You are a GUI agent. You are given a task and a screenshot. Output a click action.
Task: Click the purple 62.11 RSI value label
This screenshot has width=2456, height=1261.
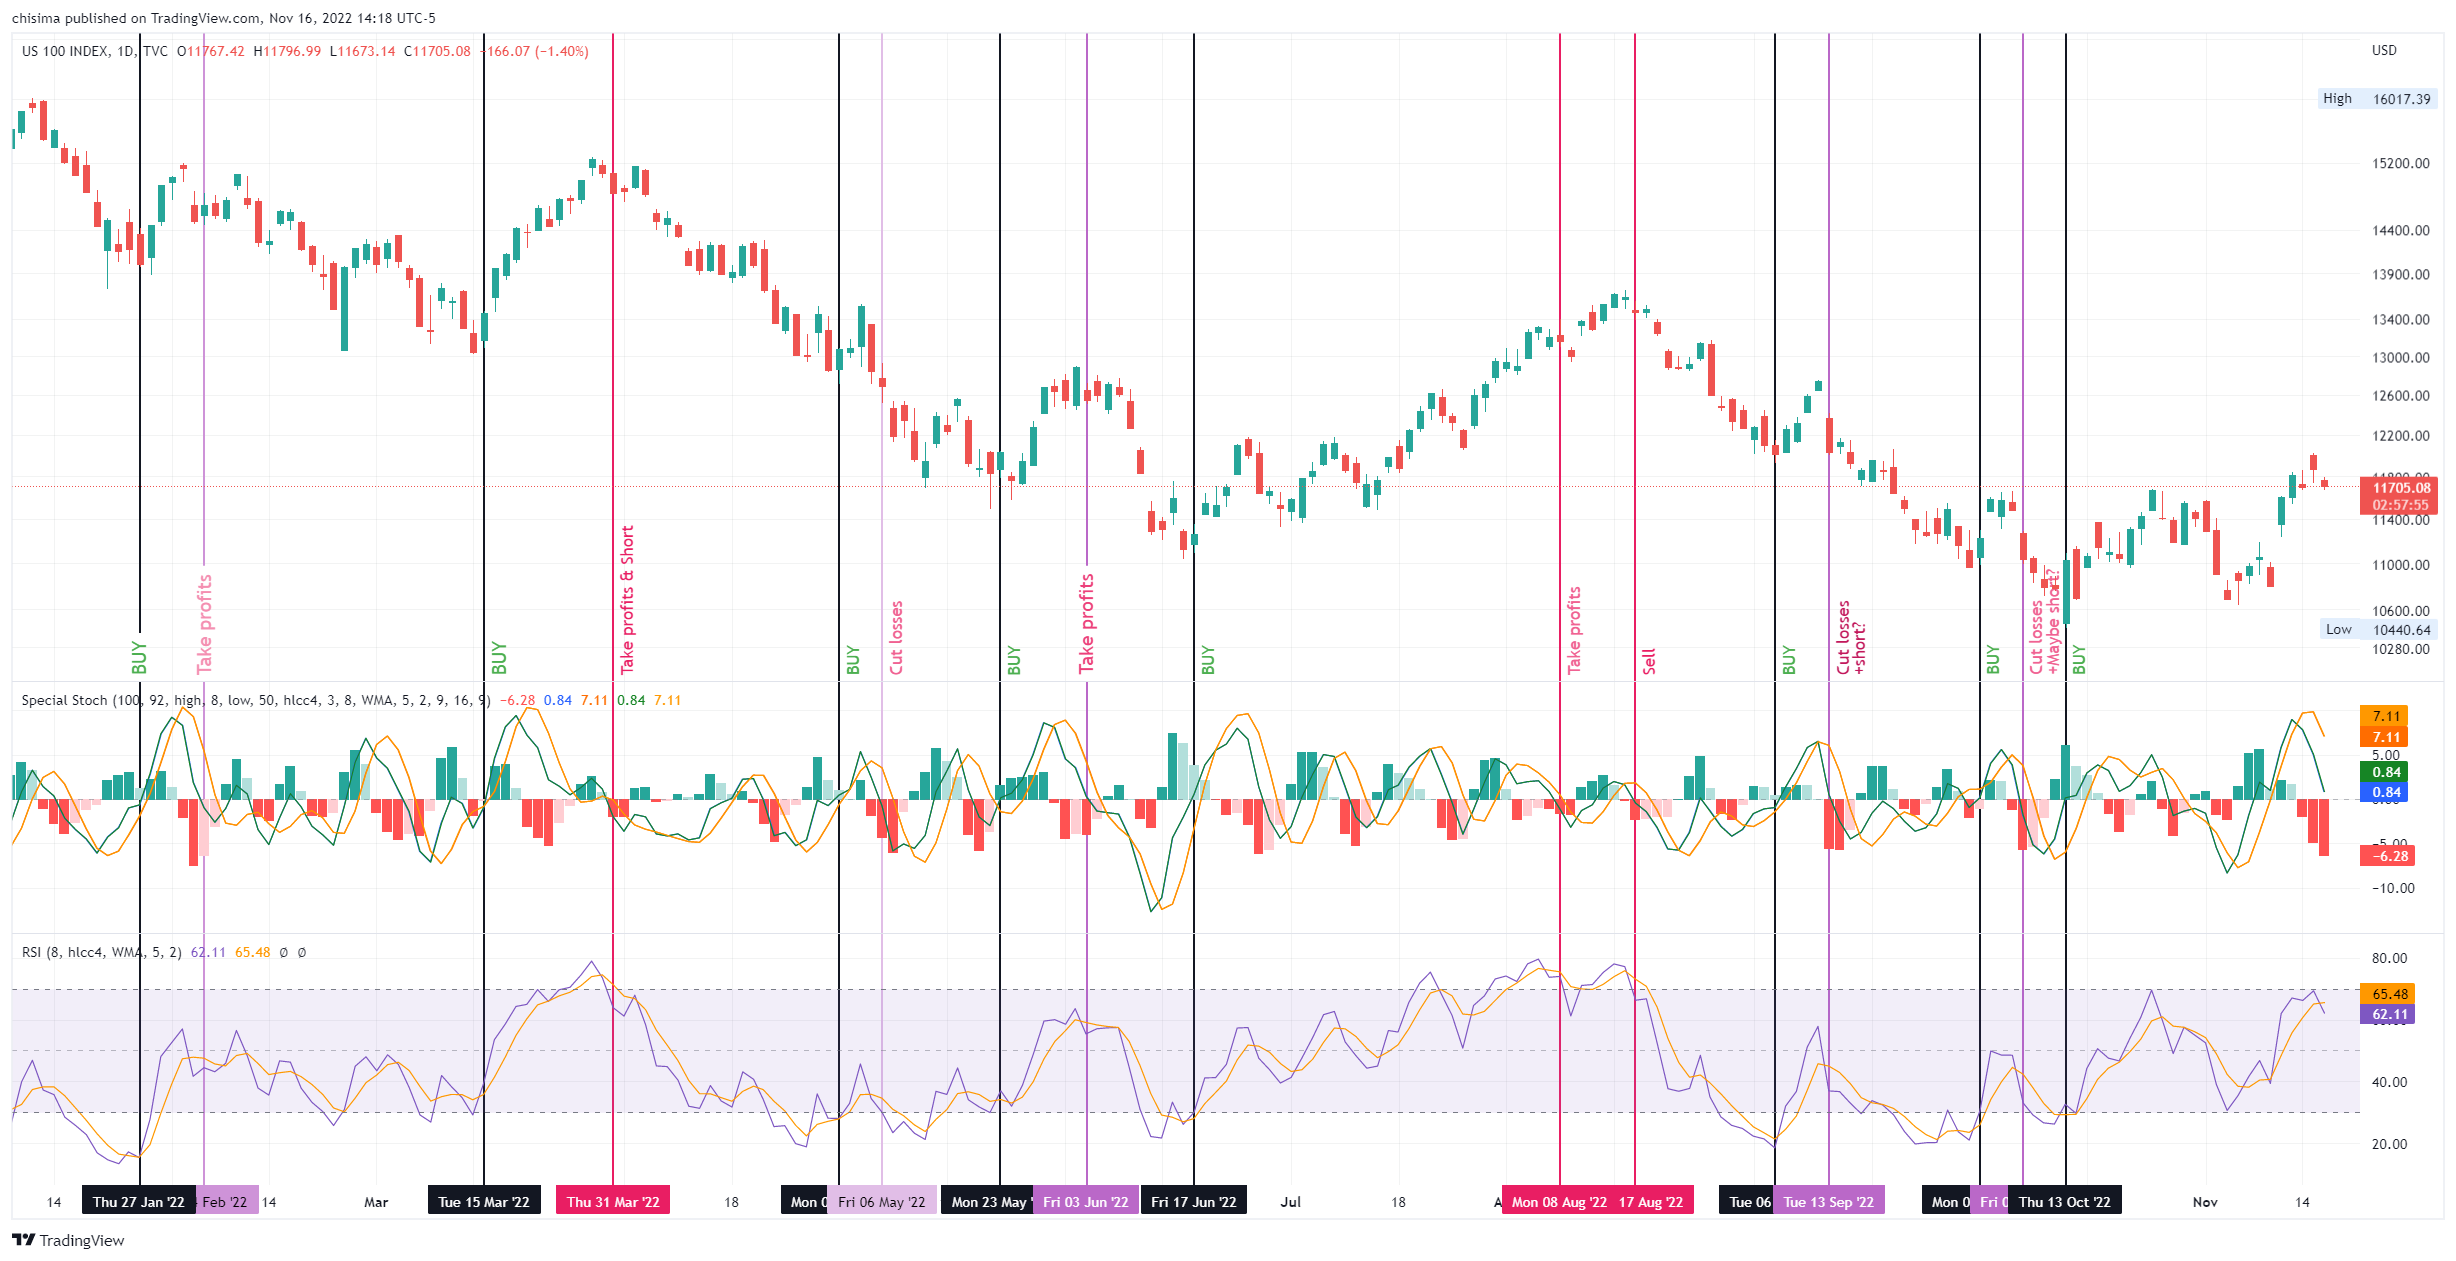(2389, 1014)
